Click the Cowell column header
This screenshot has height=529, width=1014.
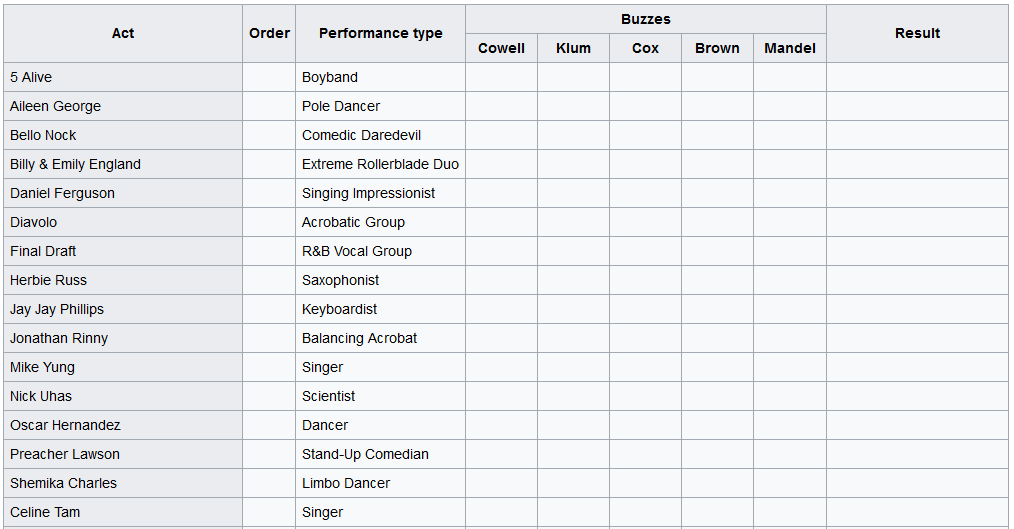tap(501, 48)
